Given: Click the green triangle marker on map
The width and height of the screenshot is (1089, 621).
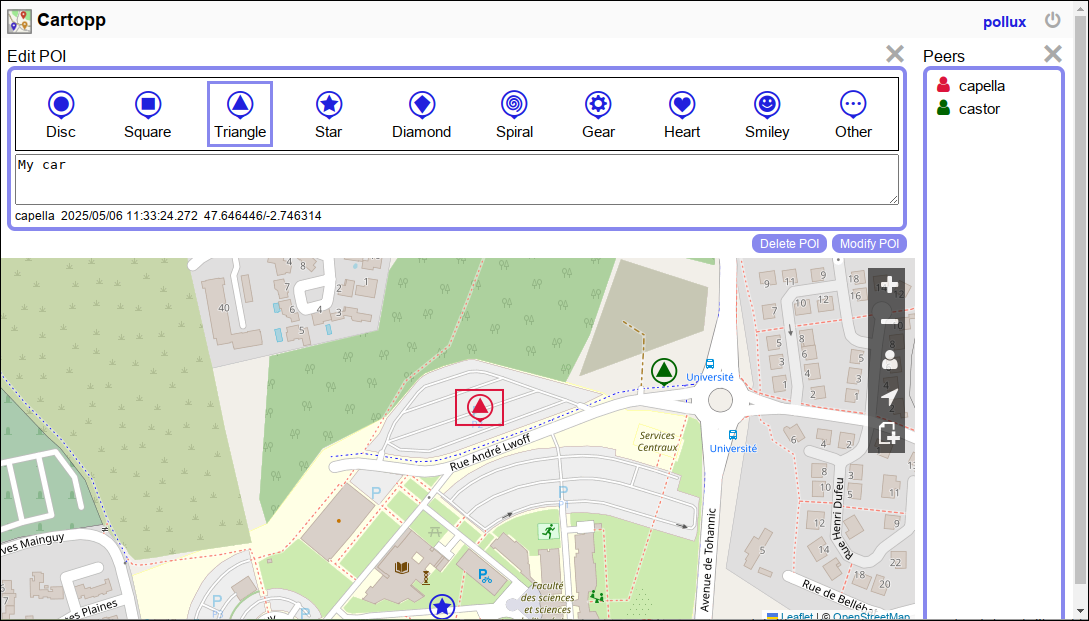Looking at the screenshot, I should [x=663, y=371].
